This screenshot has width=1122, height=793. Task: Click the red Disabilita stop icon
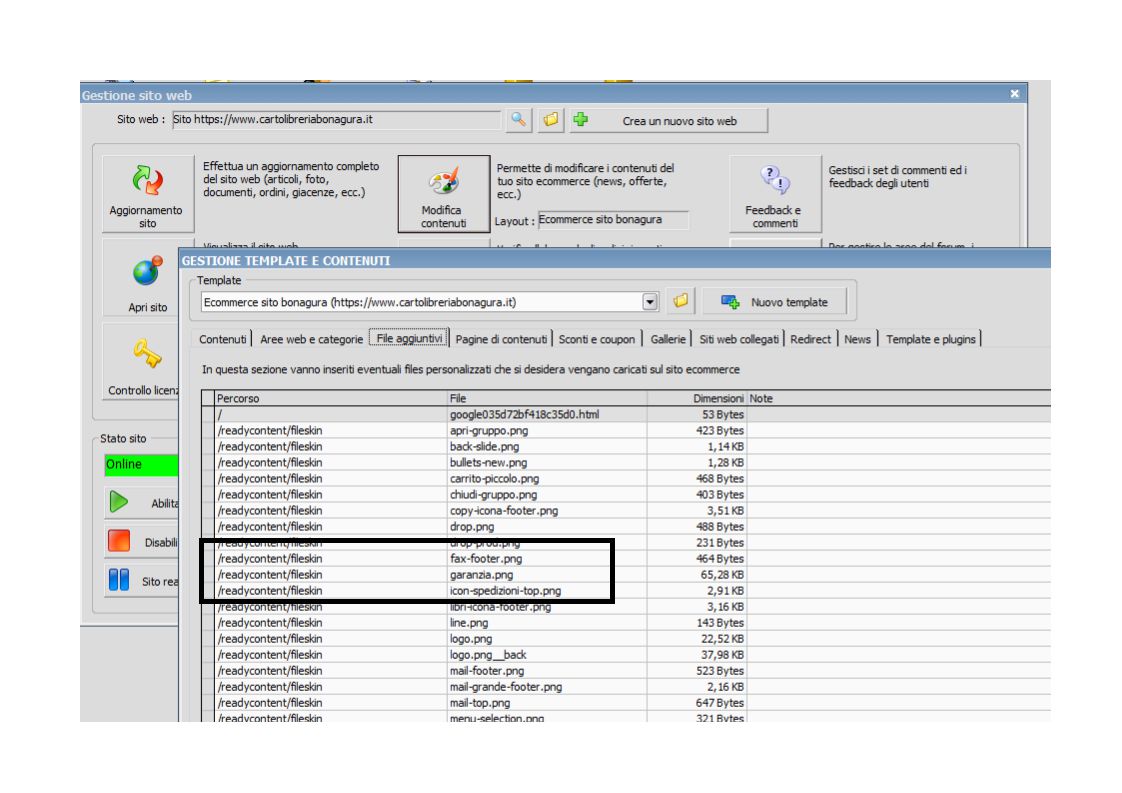pos(119,542)
